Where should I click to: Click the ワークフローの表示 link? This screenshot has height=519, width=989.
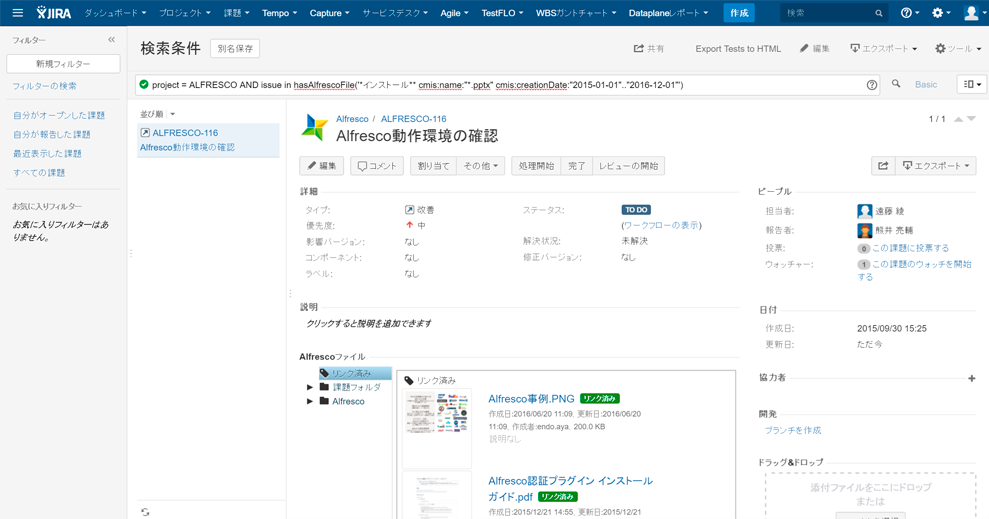[661, 225]
